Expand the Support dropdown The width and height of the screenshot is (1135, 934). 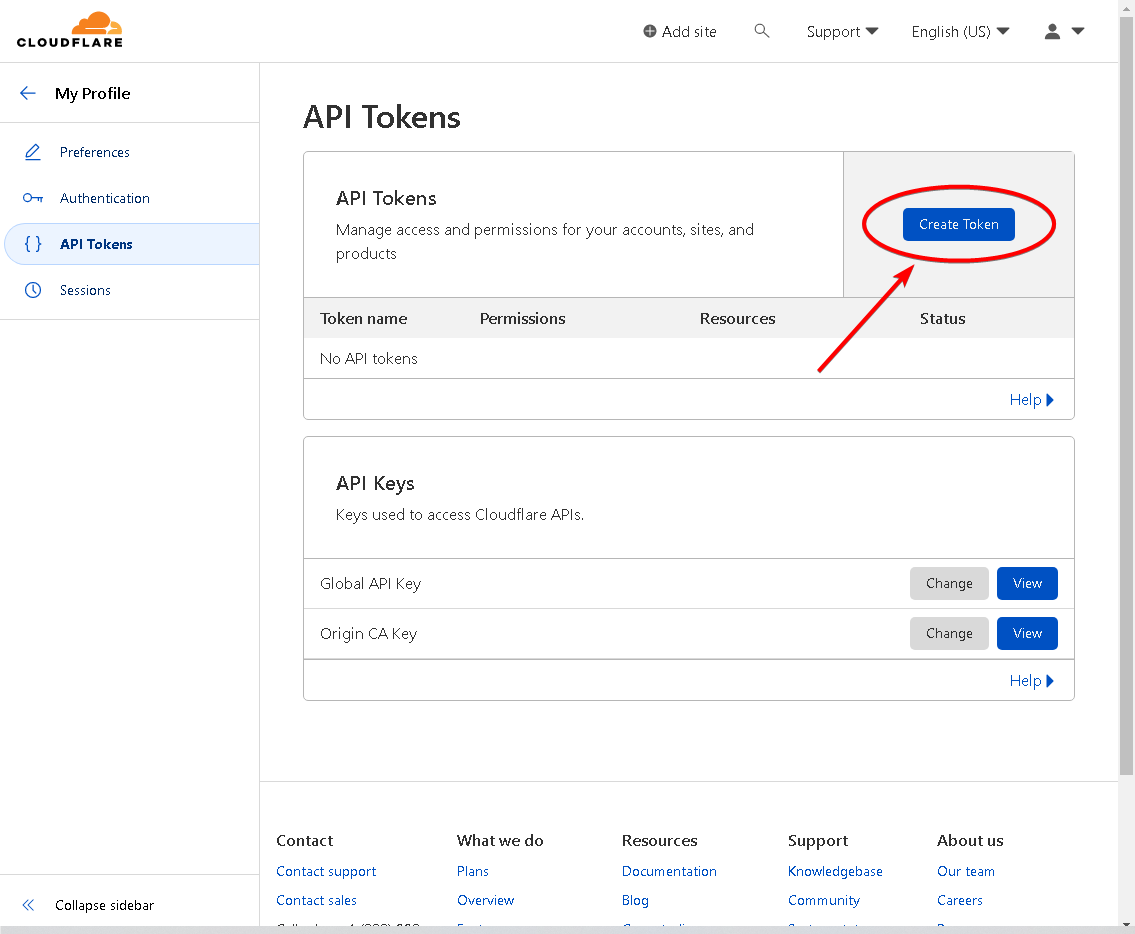pos(842,31)
